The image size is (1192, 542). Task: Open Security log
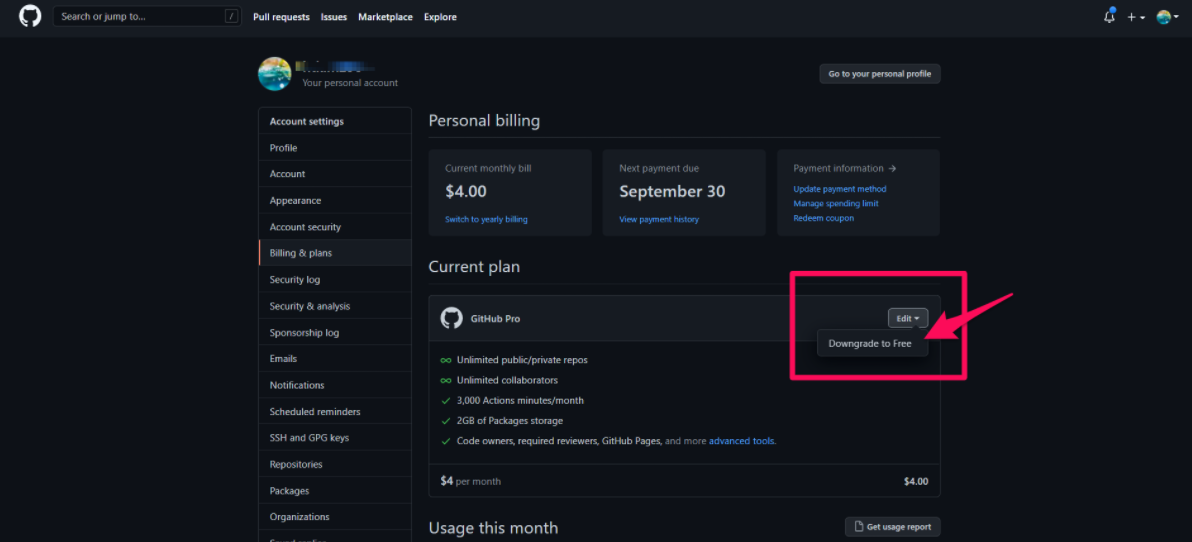tap(334, 280)
